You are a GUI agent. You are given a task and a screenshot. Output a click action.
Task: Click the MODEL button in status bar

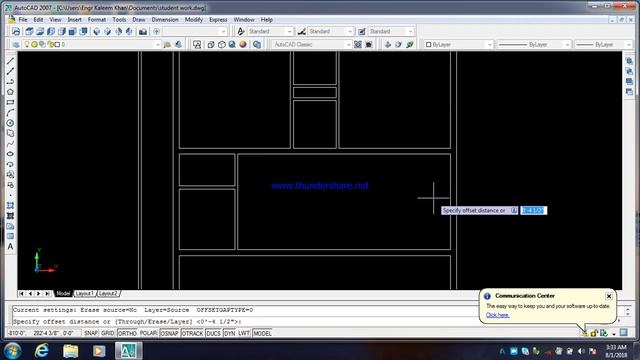[x=262, y=333]
